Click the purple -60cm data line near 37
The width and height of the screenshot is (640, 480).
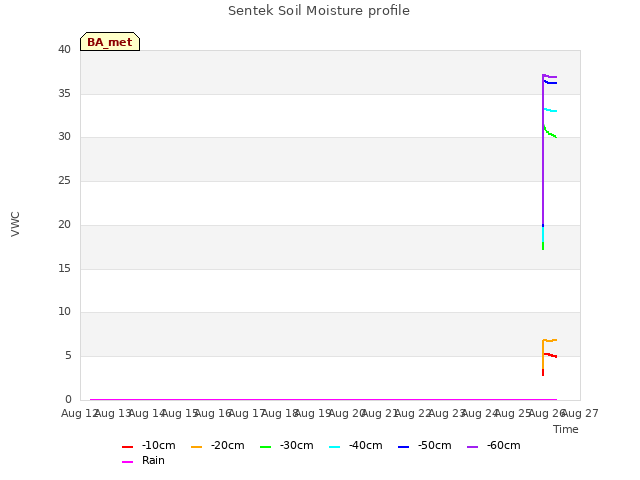[x=551, y=76]
